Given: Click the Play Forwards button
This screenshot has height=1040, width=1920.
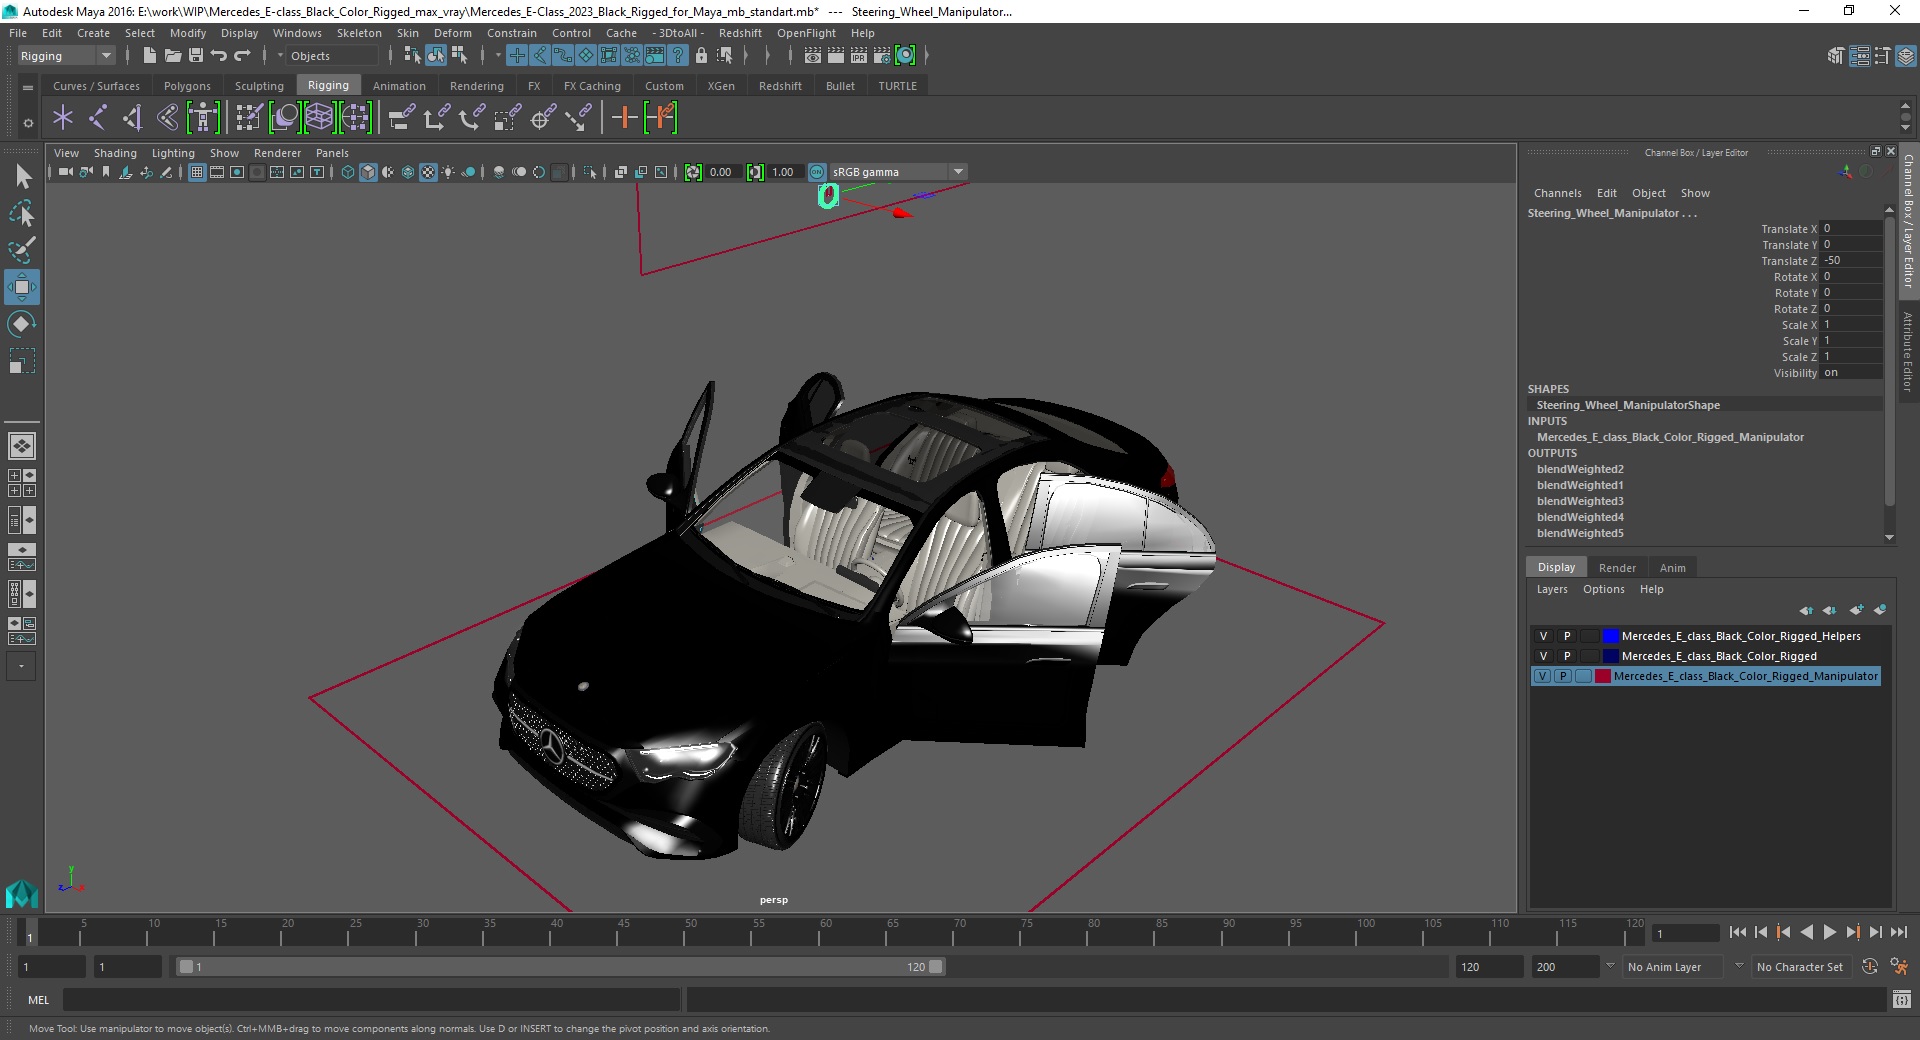Looking at the screenshot, I should point(1829,932).
